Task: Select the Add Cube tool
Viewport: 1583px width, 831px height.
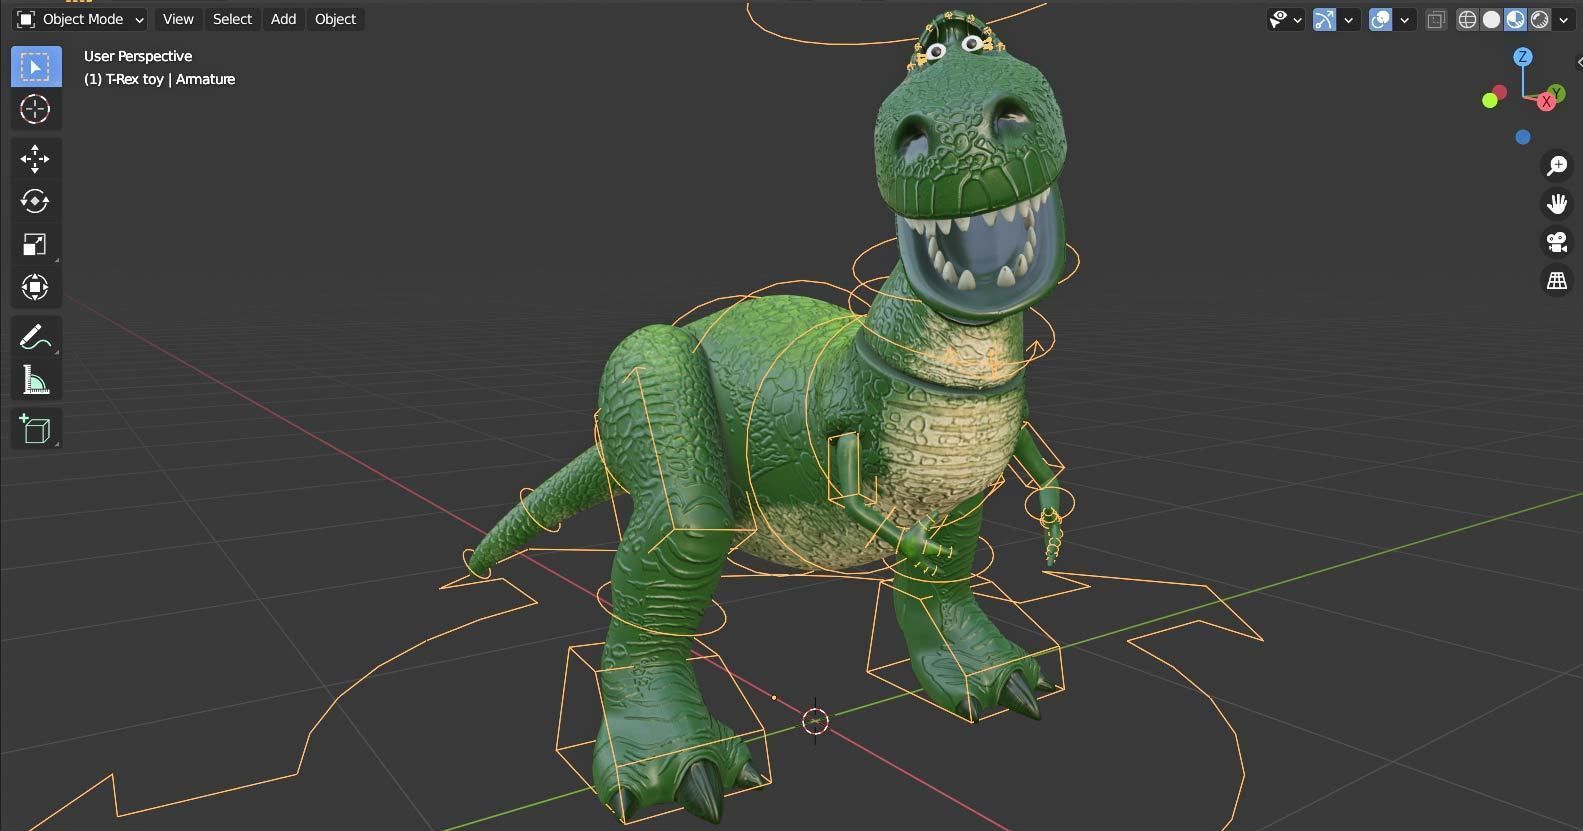Action: (35, 429)
